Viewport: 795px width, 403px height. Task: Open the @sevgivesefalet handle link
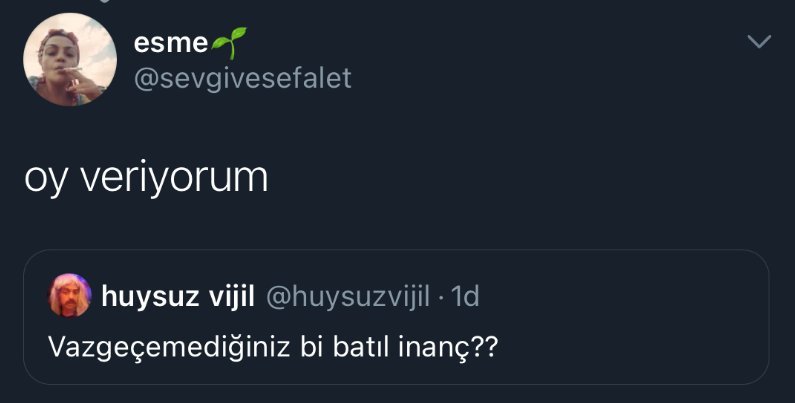(x=242, y=78)
